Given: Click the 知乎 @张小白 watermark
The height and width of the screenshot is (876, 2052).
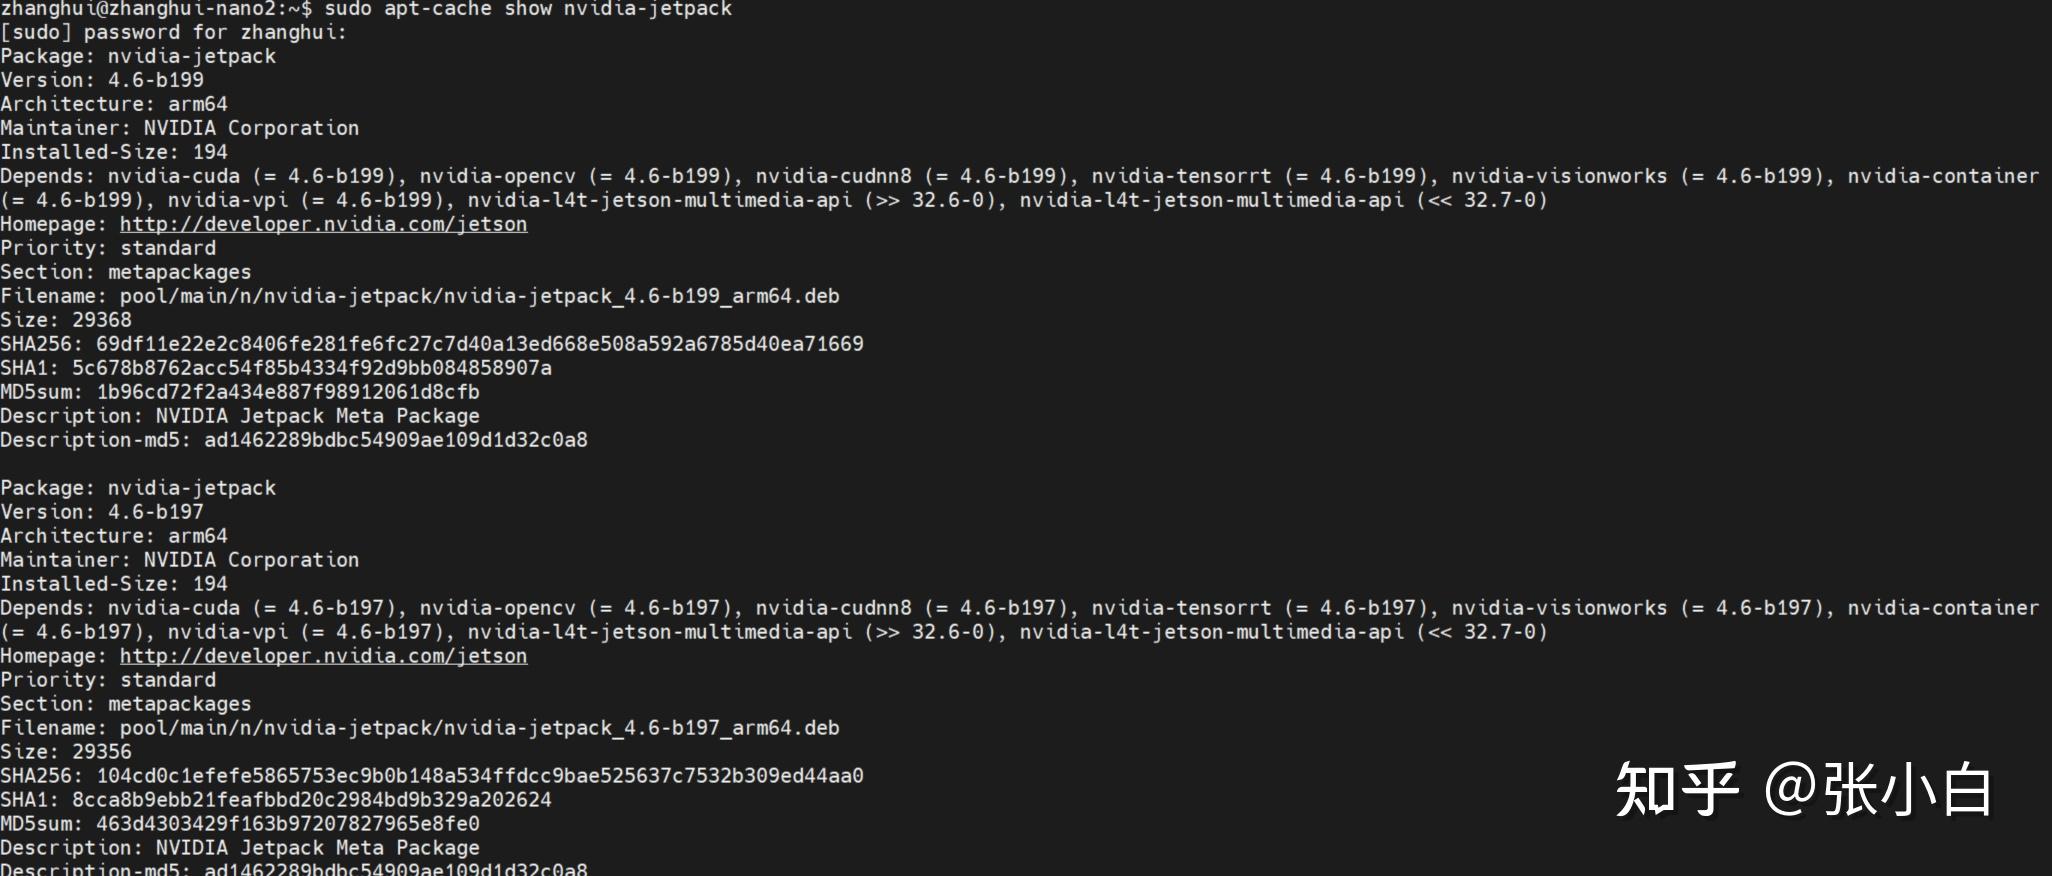Looking at the screenshot, I should coord(1803,789).
